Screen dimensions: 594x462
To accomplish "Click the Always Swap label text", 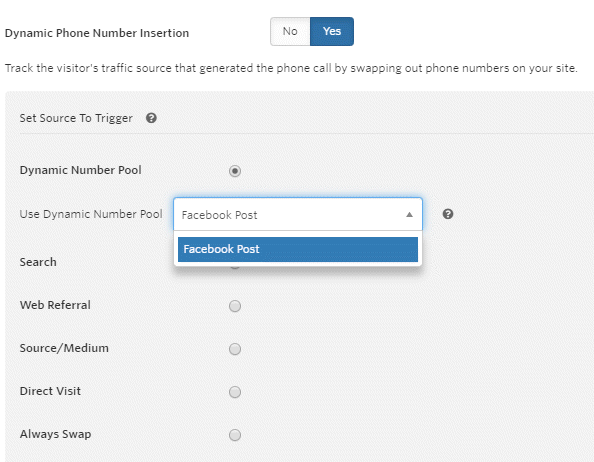I will point(55,434).
